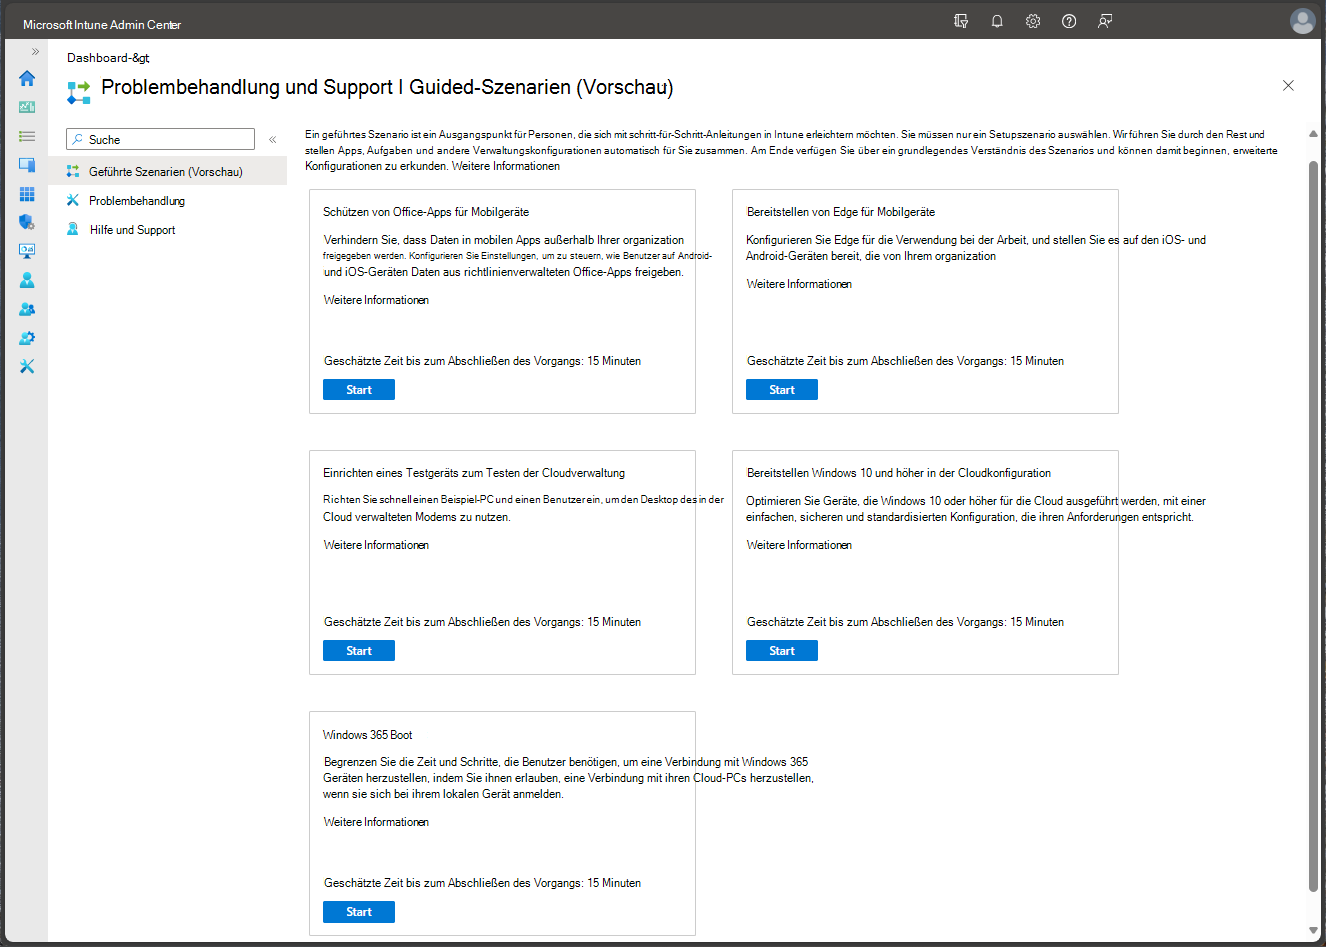Close the Guided-Szenarien blade
Image resolution: width=1326 pixels, height=947 pixels.
(x=1288, y=86)
